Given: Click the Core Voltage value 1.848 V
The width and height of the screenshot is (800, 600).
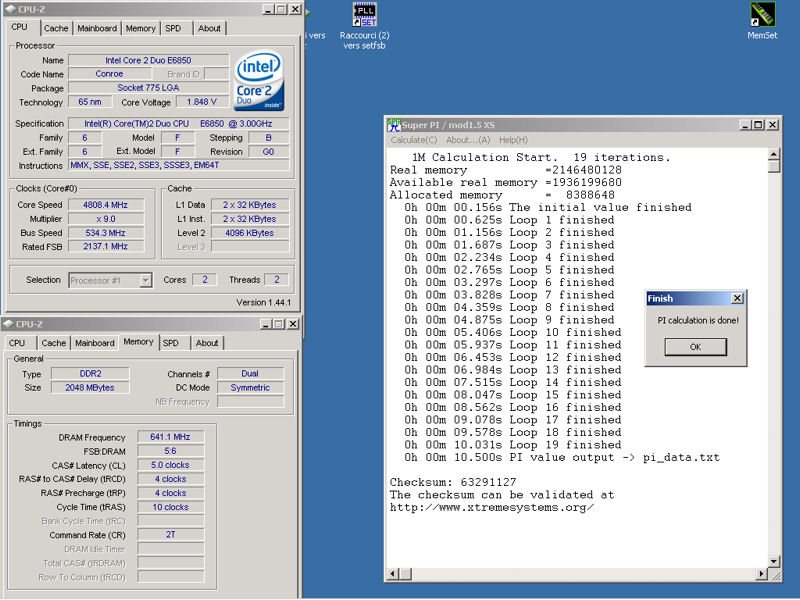Looking at the screenshot, I should click(x=202, y=102).
